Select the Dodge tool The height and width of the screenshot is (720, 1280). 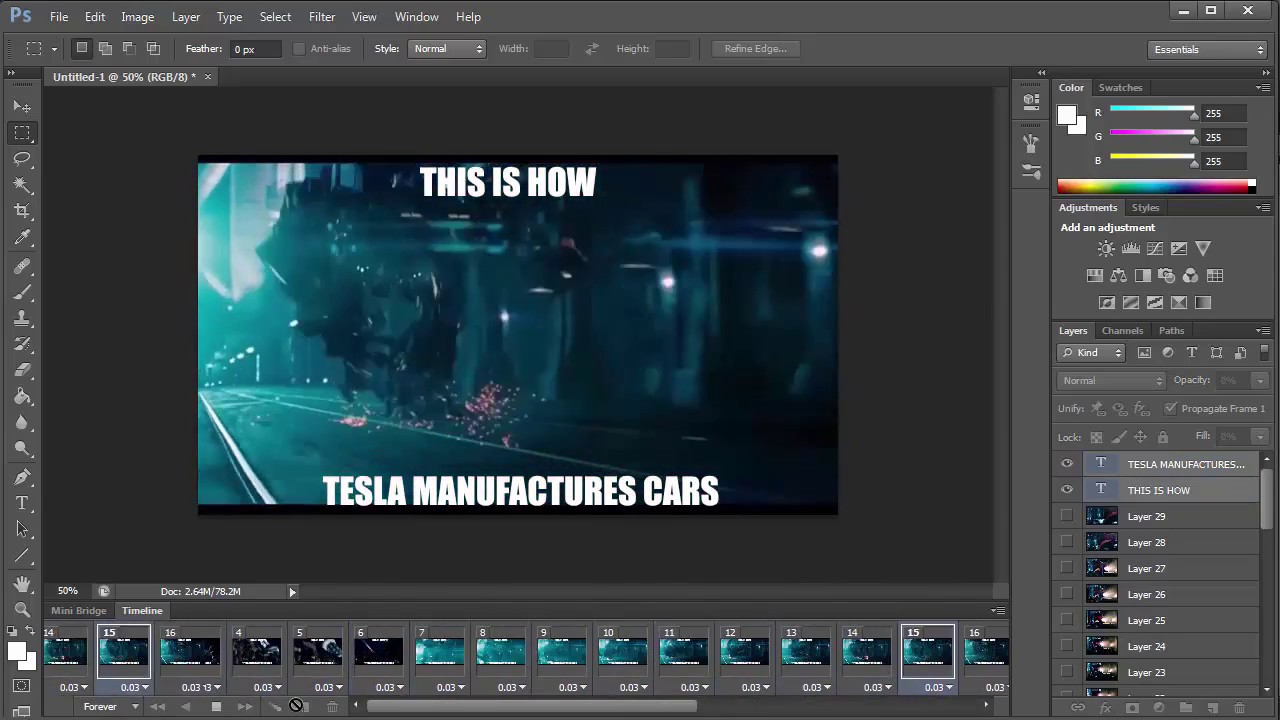click(x=22, y=449)
